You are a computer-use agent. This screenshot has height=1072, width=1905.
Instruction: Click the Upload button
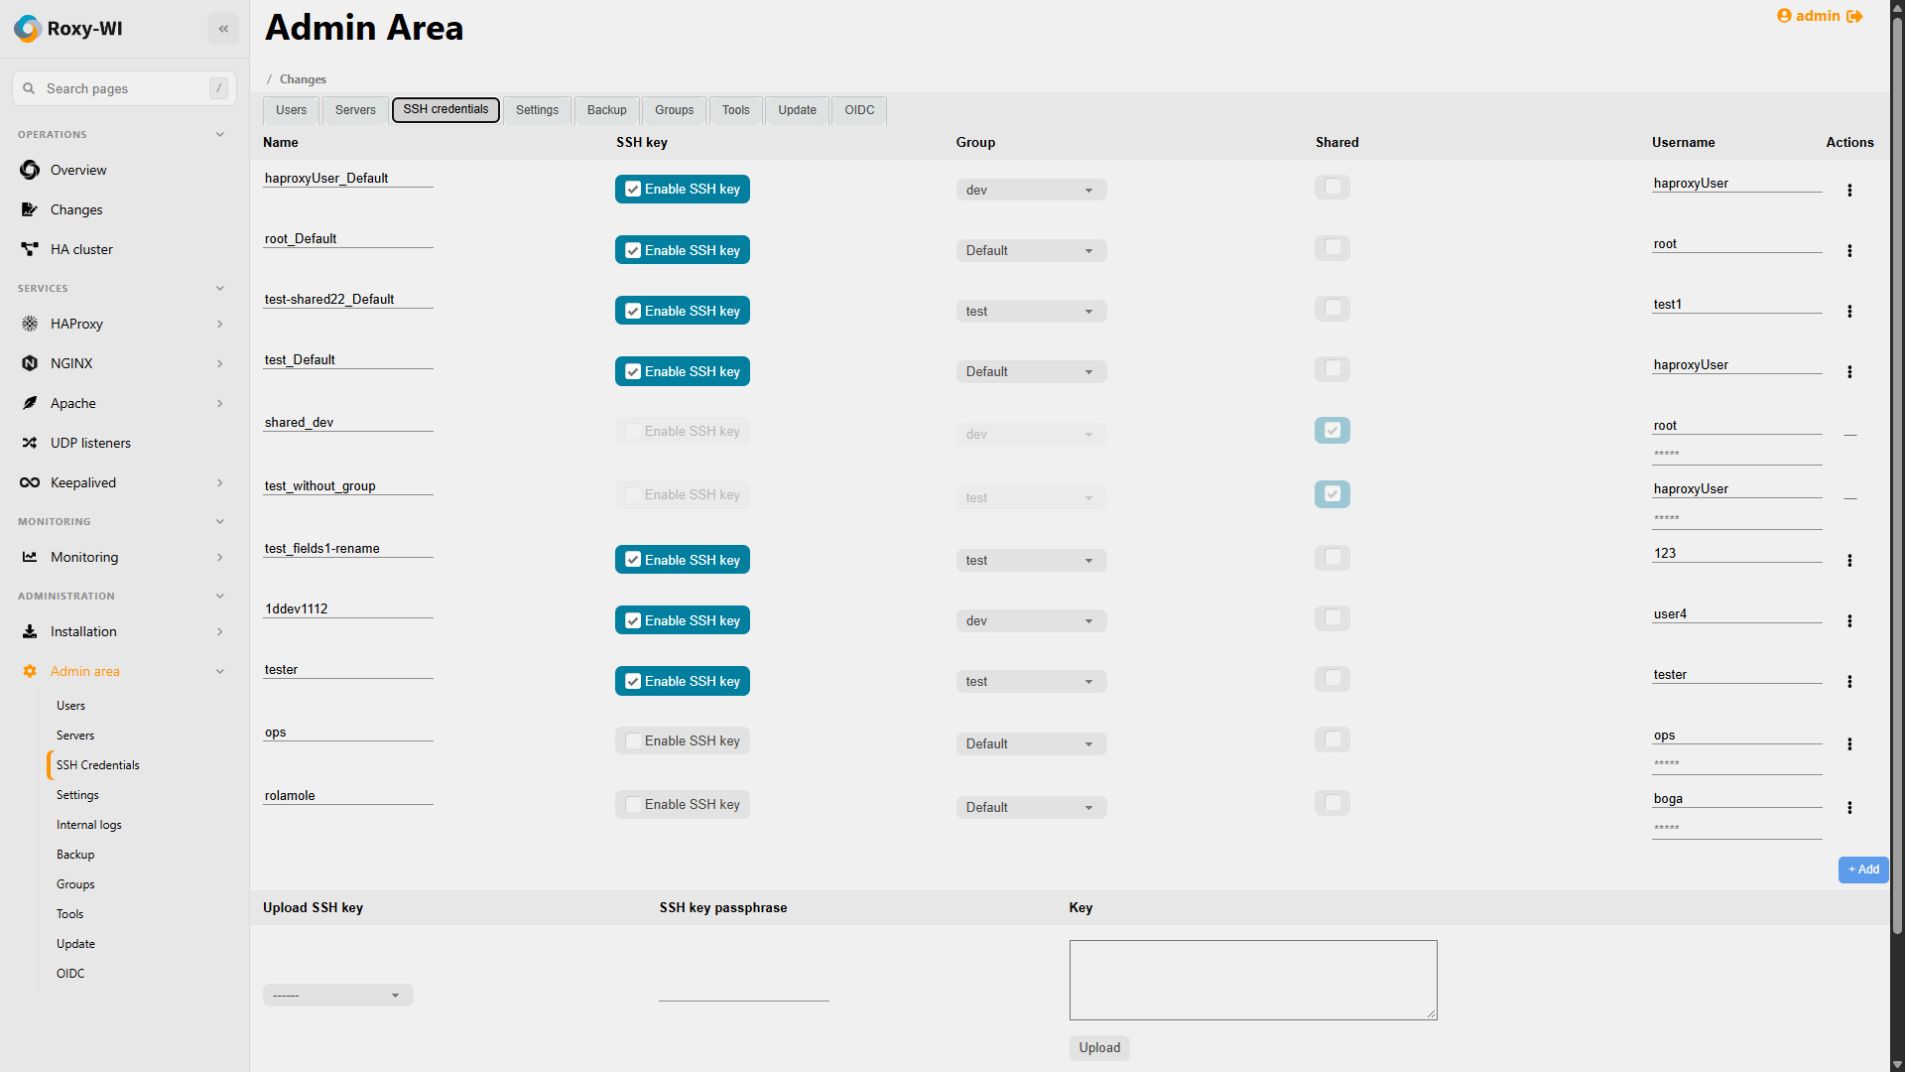coord(1099,1048)
